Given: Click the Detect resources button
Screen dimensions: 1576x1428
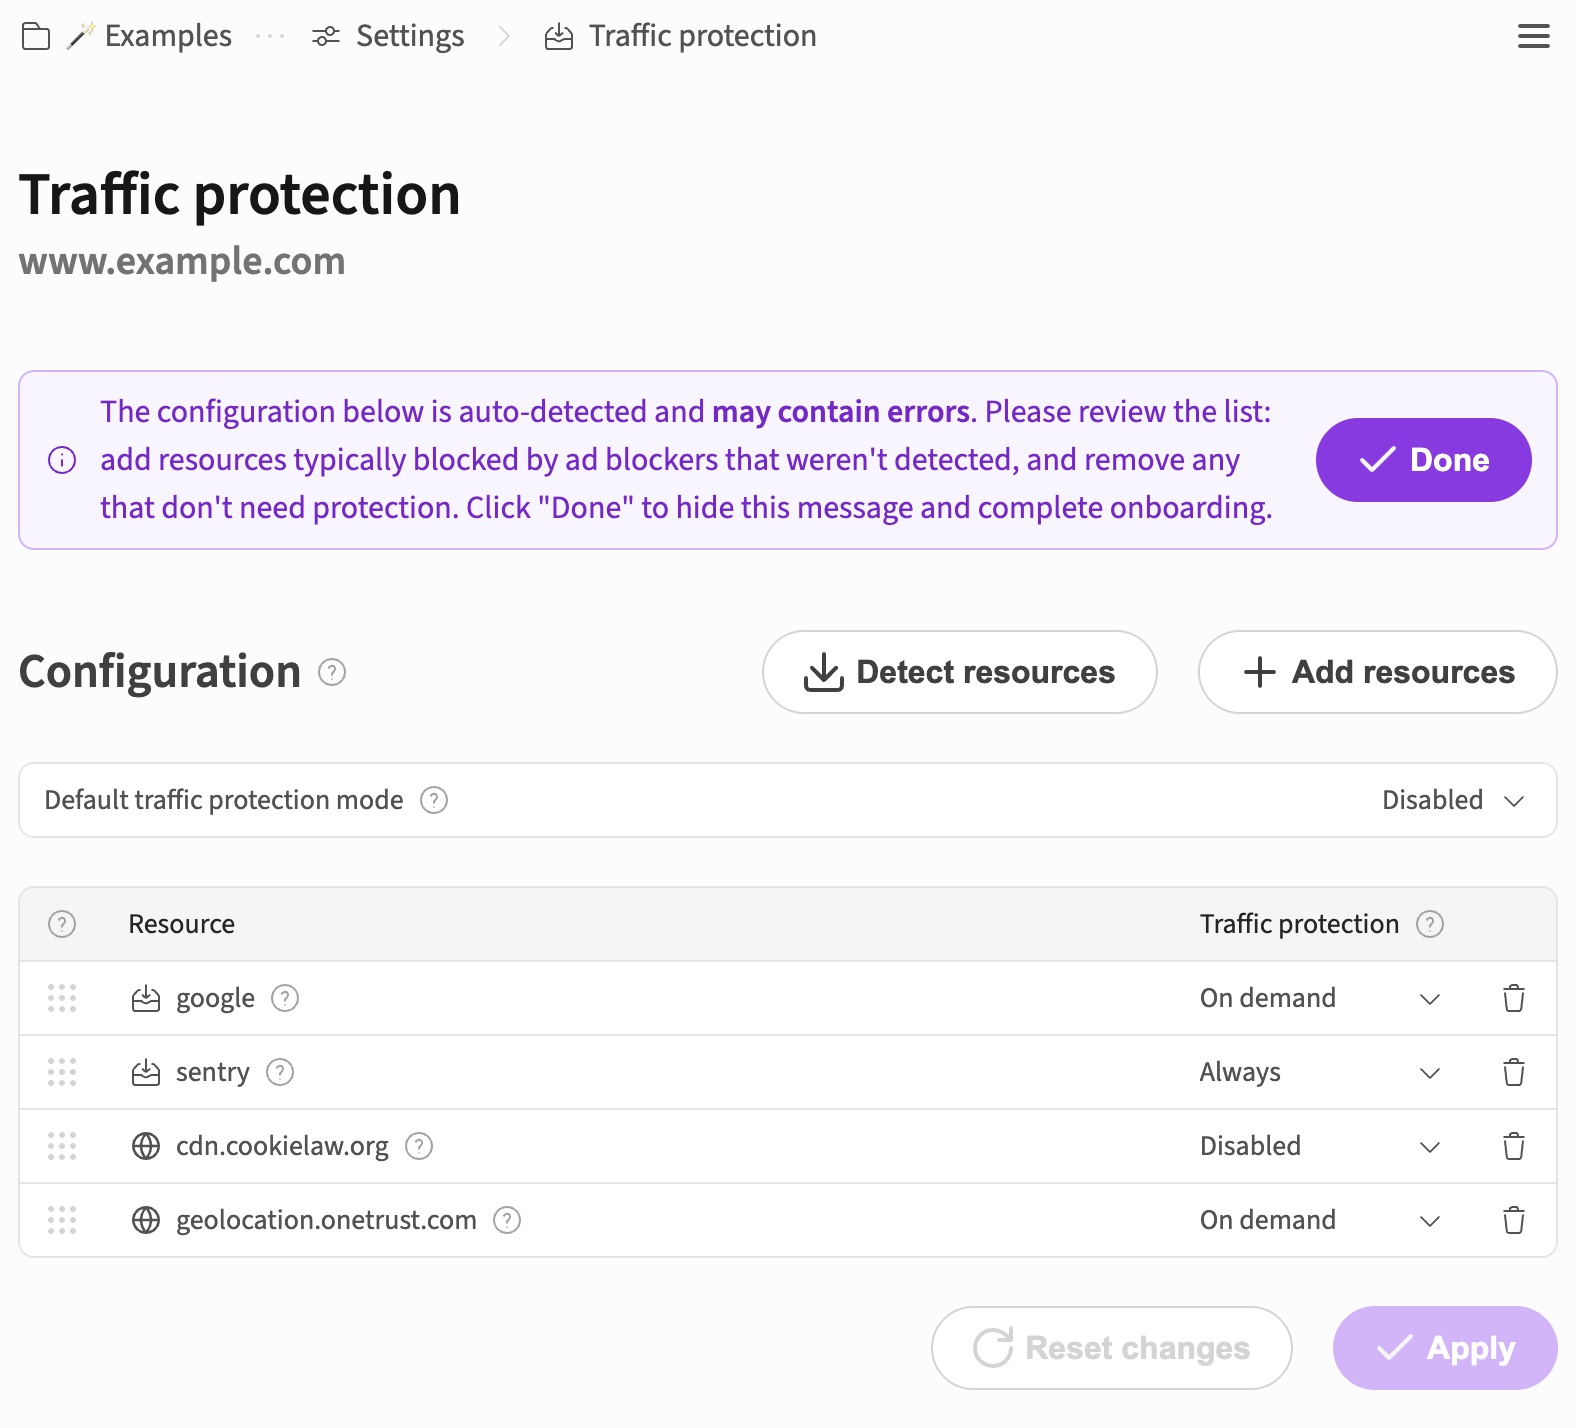Looking at the screenshot, I should (x=959, y=672).
